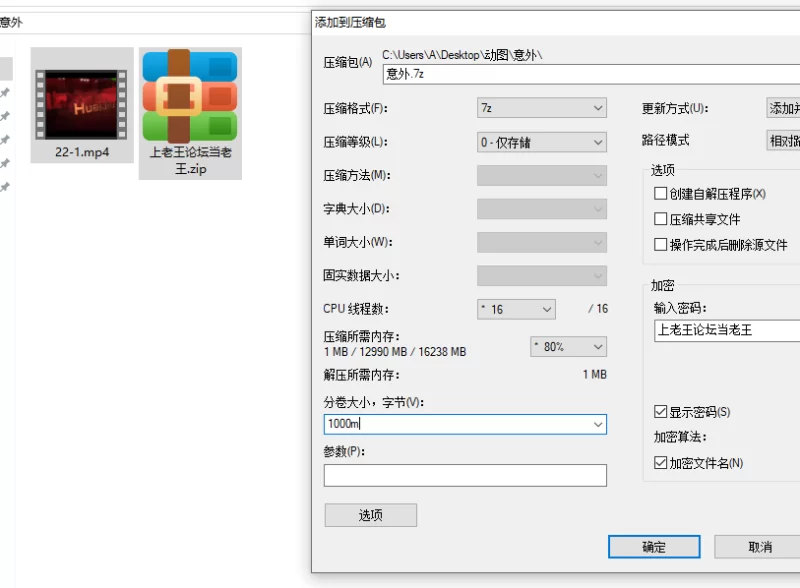Open the memory usage 80% dropdown
The width and height of the screenshot is (800, 588).
click(x=568, y=347)
